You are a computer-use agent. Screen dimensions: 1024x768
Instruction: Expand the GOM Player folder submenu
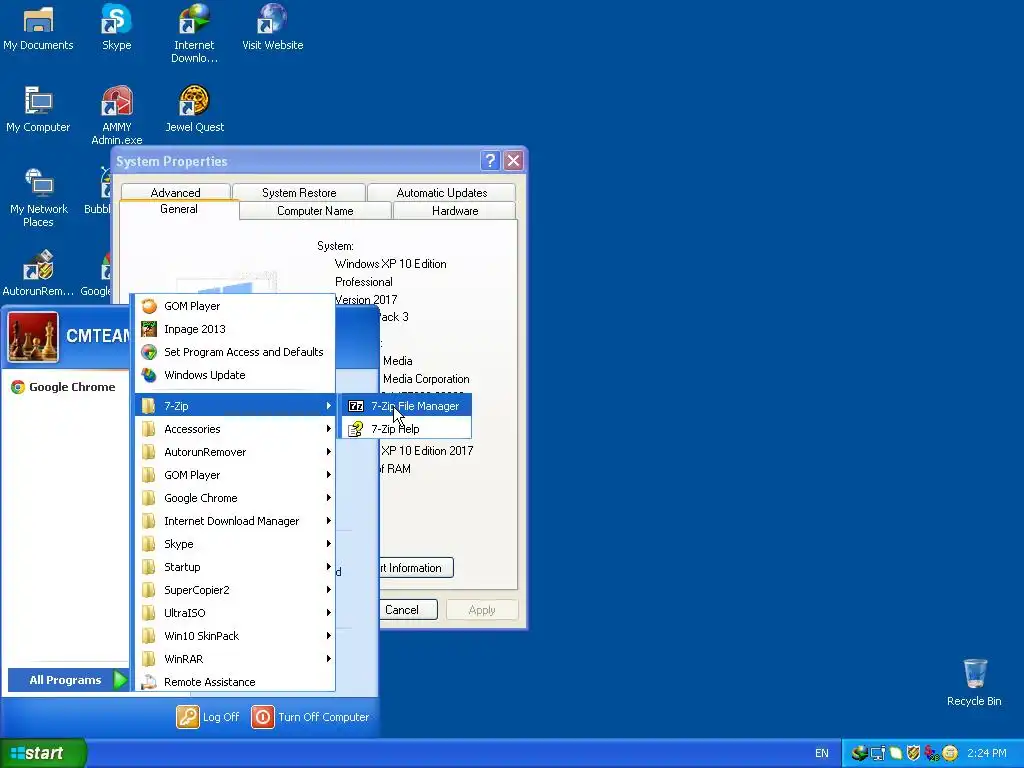tap(235, 475)
